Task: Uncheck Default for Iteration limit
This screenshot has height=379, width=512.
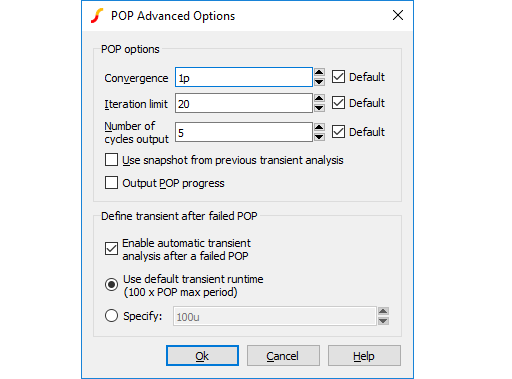Action: 338,103
